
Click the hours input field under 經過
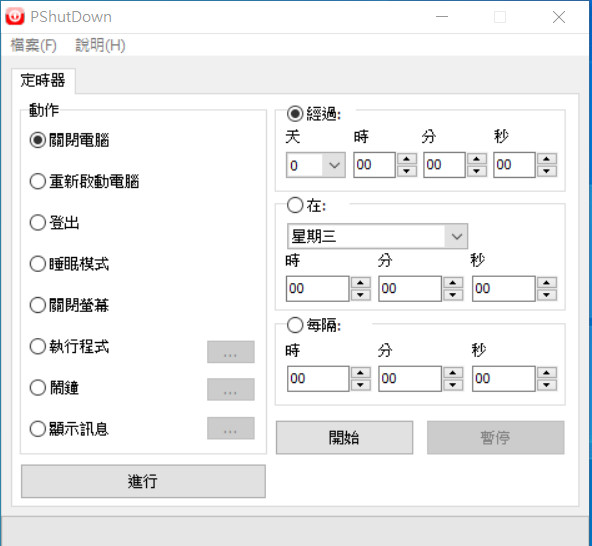pyautogui.click(x=374, y=165)
